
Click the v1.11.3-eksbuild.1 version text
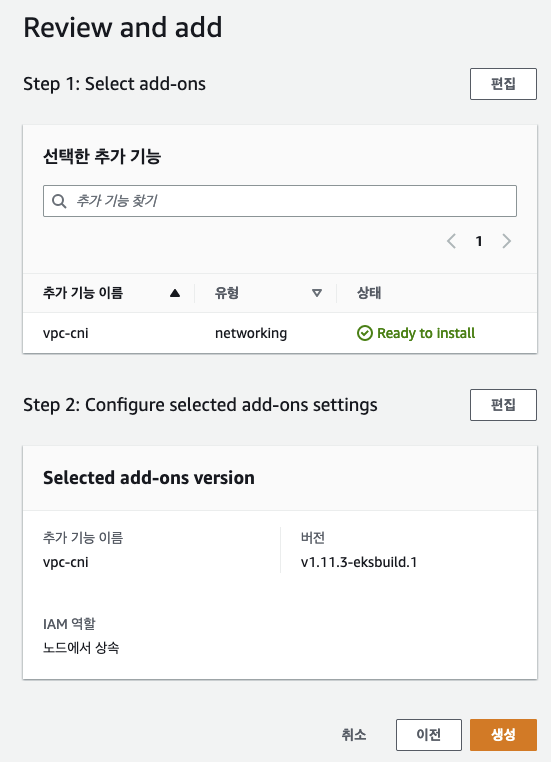coord(359,562)
